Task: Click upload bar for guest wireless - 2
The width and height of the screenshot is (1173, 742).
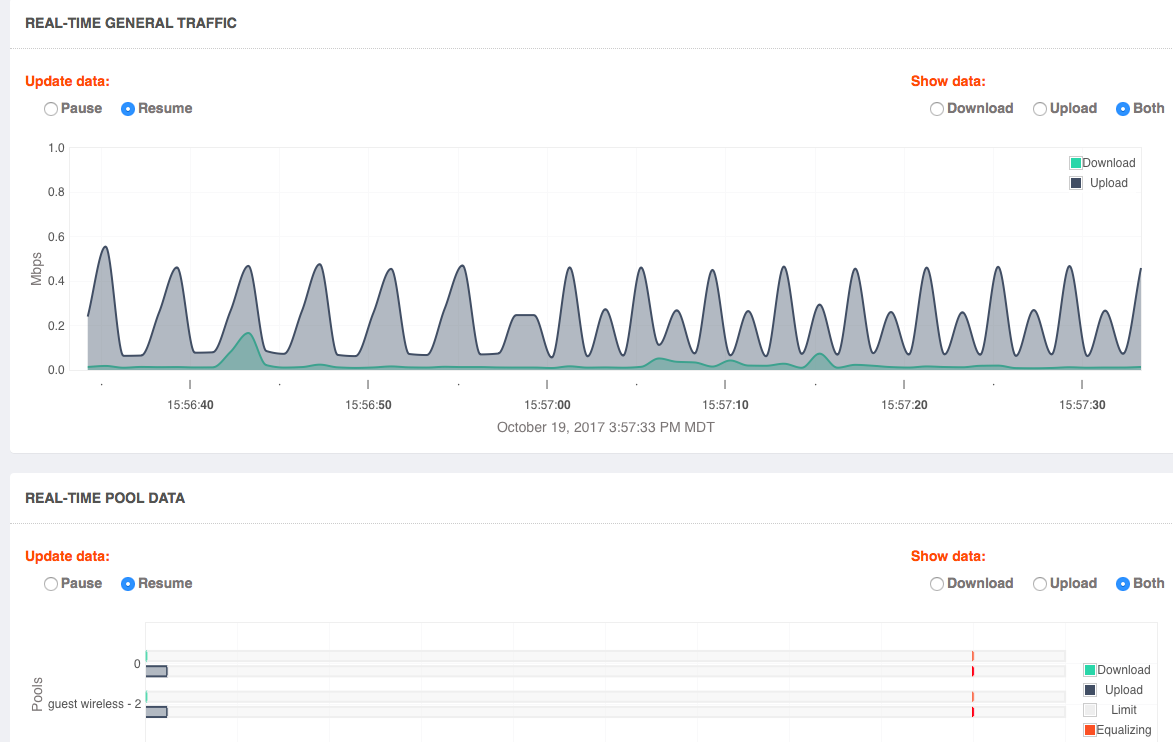Action: tap(157, 712)
